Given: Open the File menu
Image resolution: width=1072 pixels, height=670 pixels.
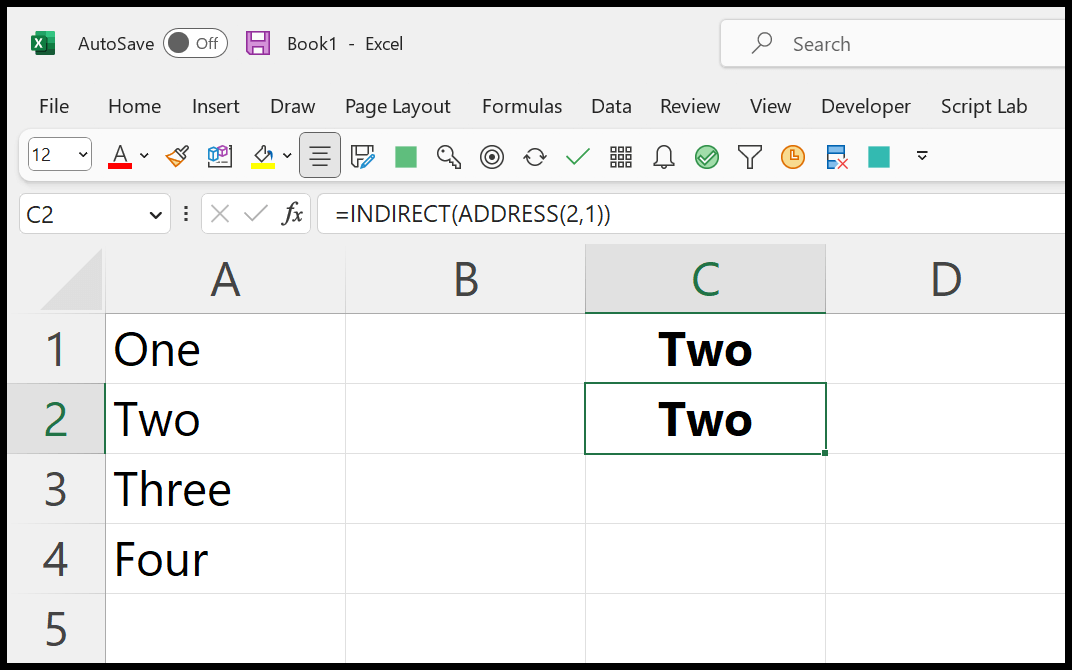Looking at the screenshot, I should pos(54,106).
